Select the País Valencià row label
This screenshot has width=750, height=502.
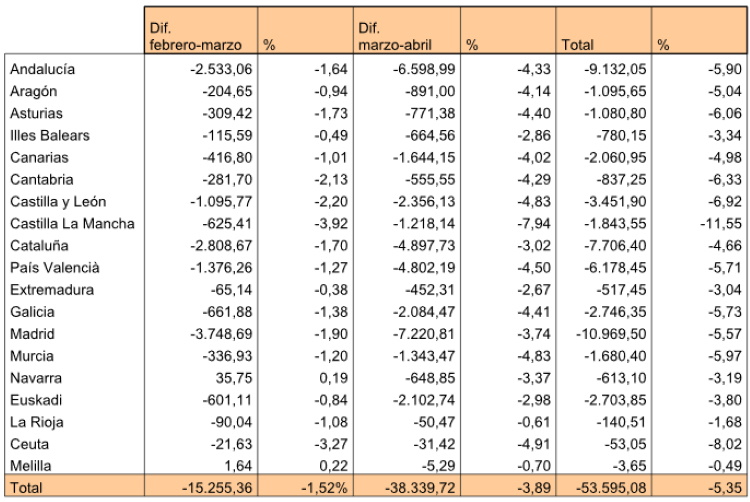[55, 268]
